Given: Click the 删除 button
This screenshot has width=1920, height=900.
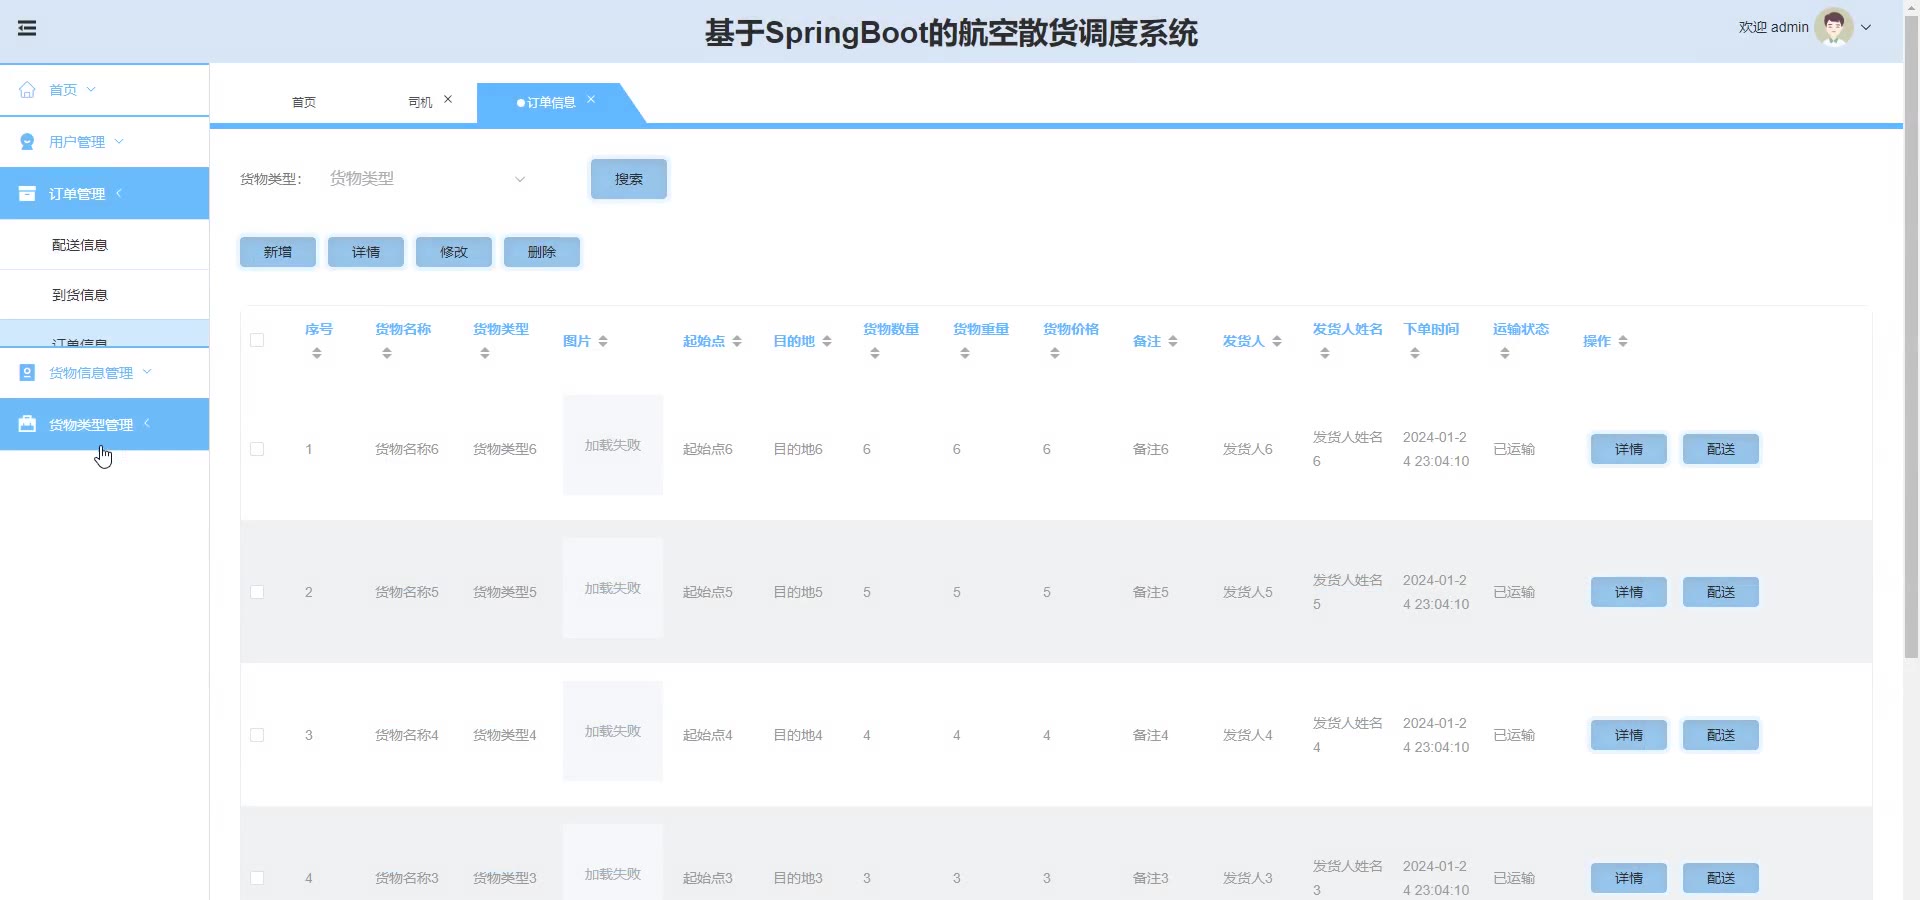Looking at the screenshot, I should point(542,252).
